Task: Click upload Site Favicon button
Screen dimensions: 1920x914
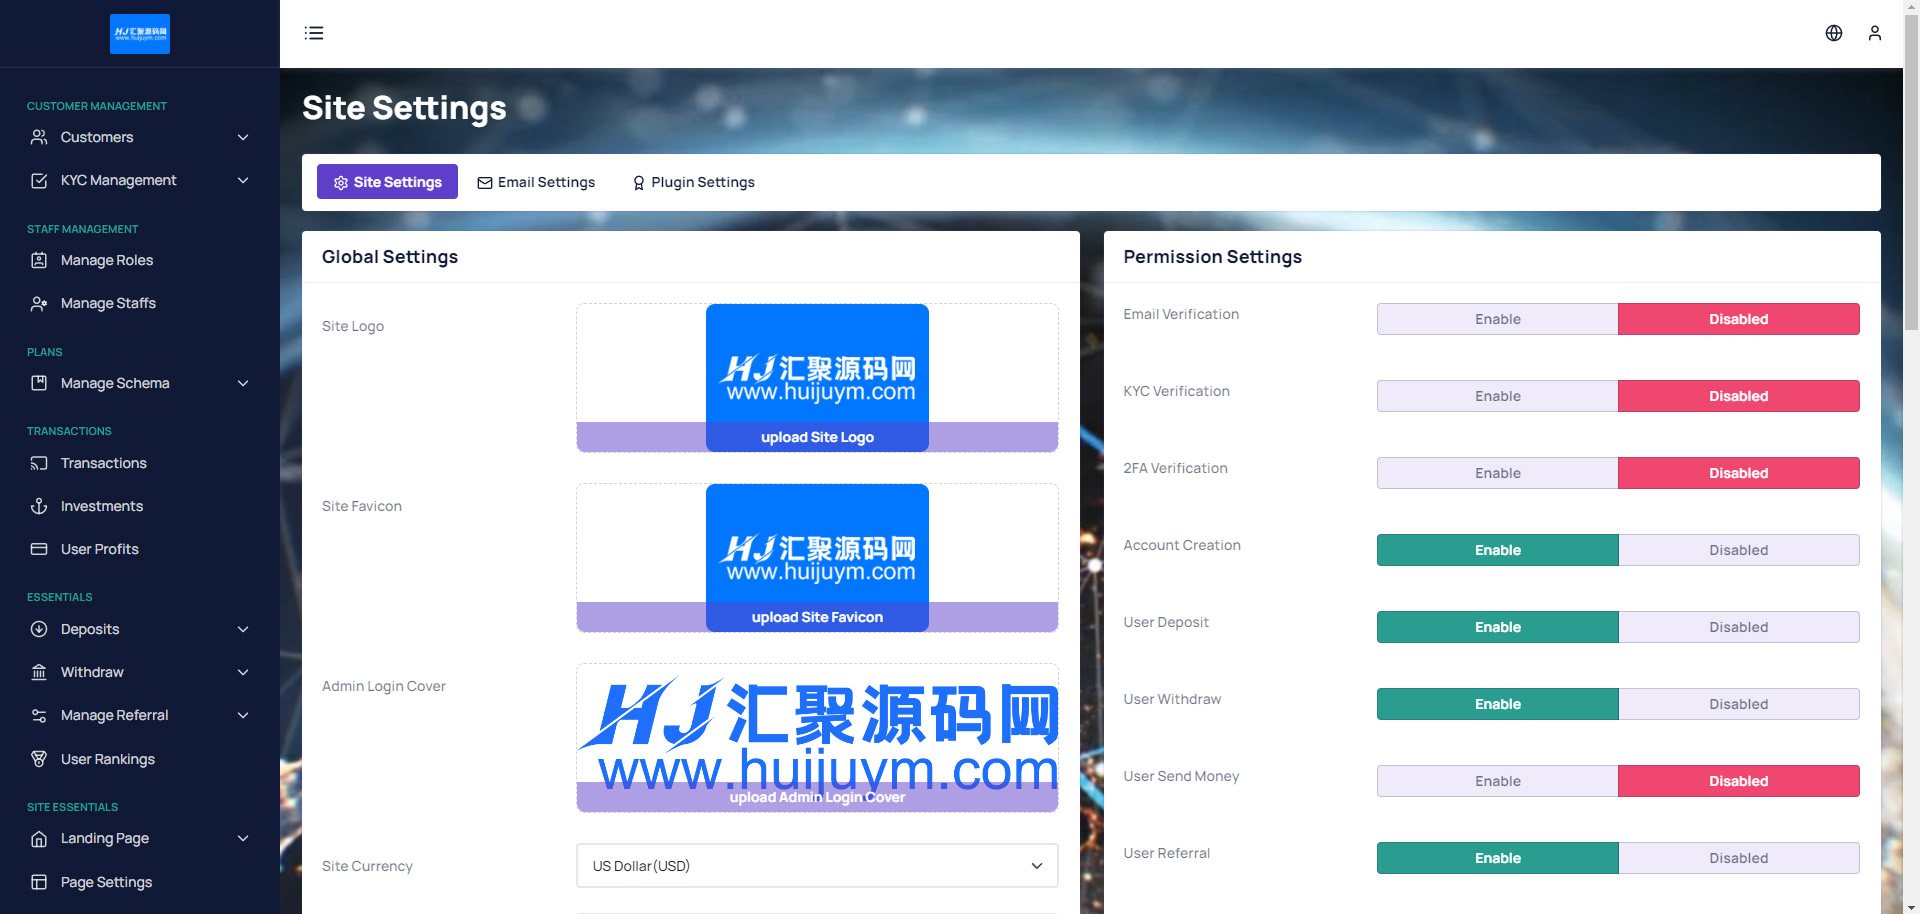Action: click(817, 617)
